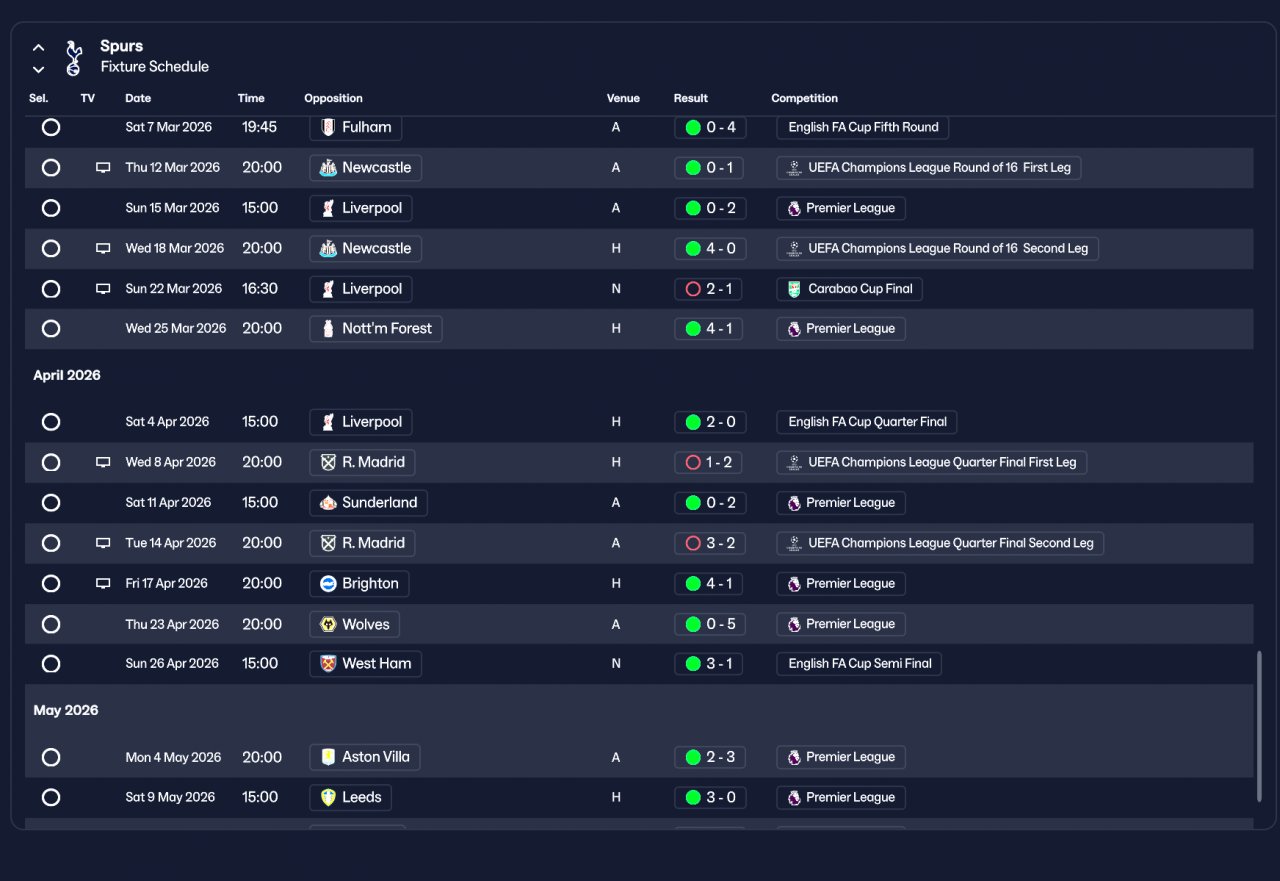Click Premier League logo in the Aston Villa row
1280x881 pixels.
point(794,757)
